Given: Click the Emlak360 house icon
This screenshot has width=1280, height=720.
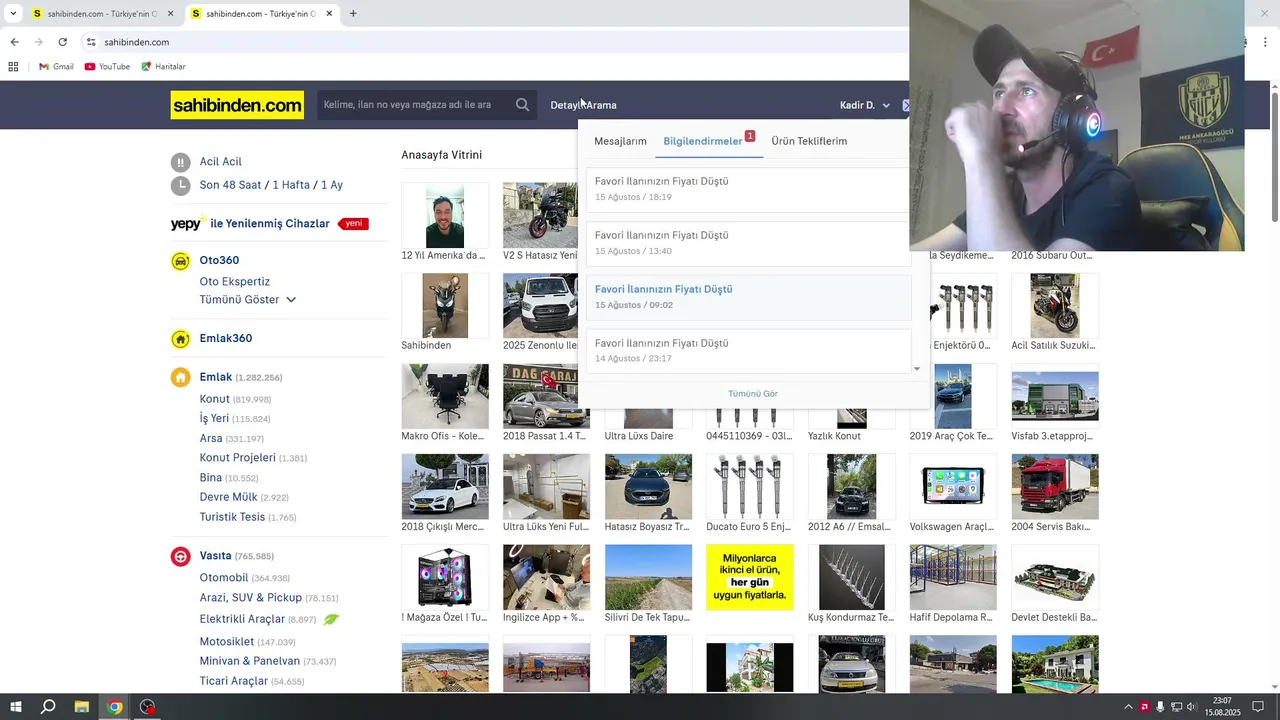Looking at the screenshot, I should pyautogui.click(x=180, y=339).
